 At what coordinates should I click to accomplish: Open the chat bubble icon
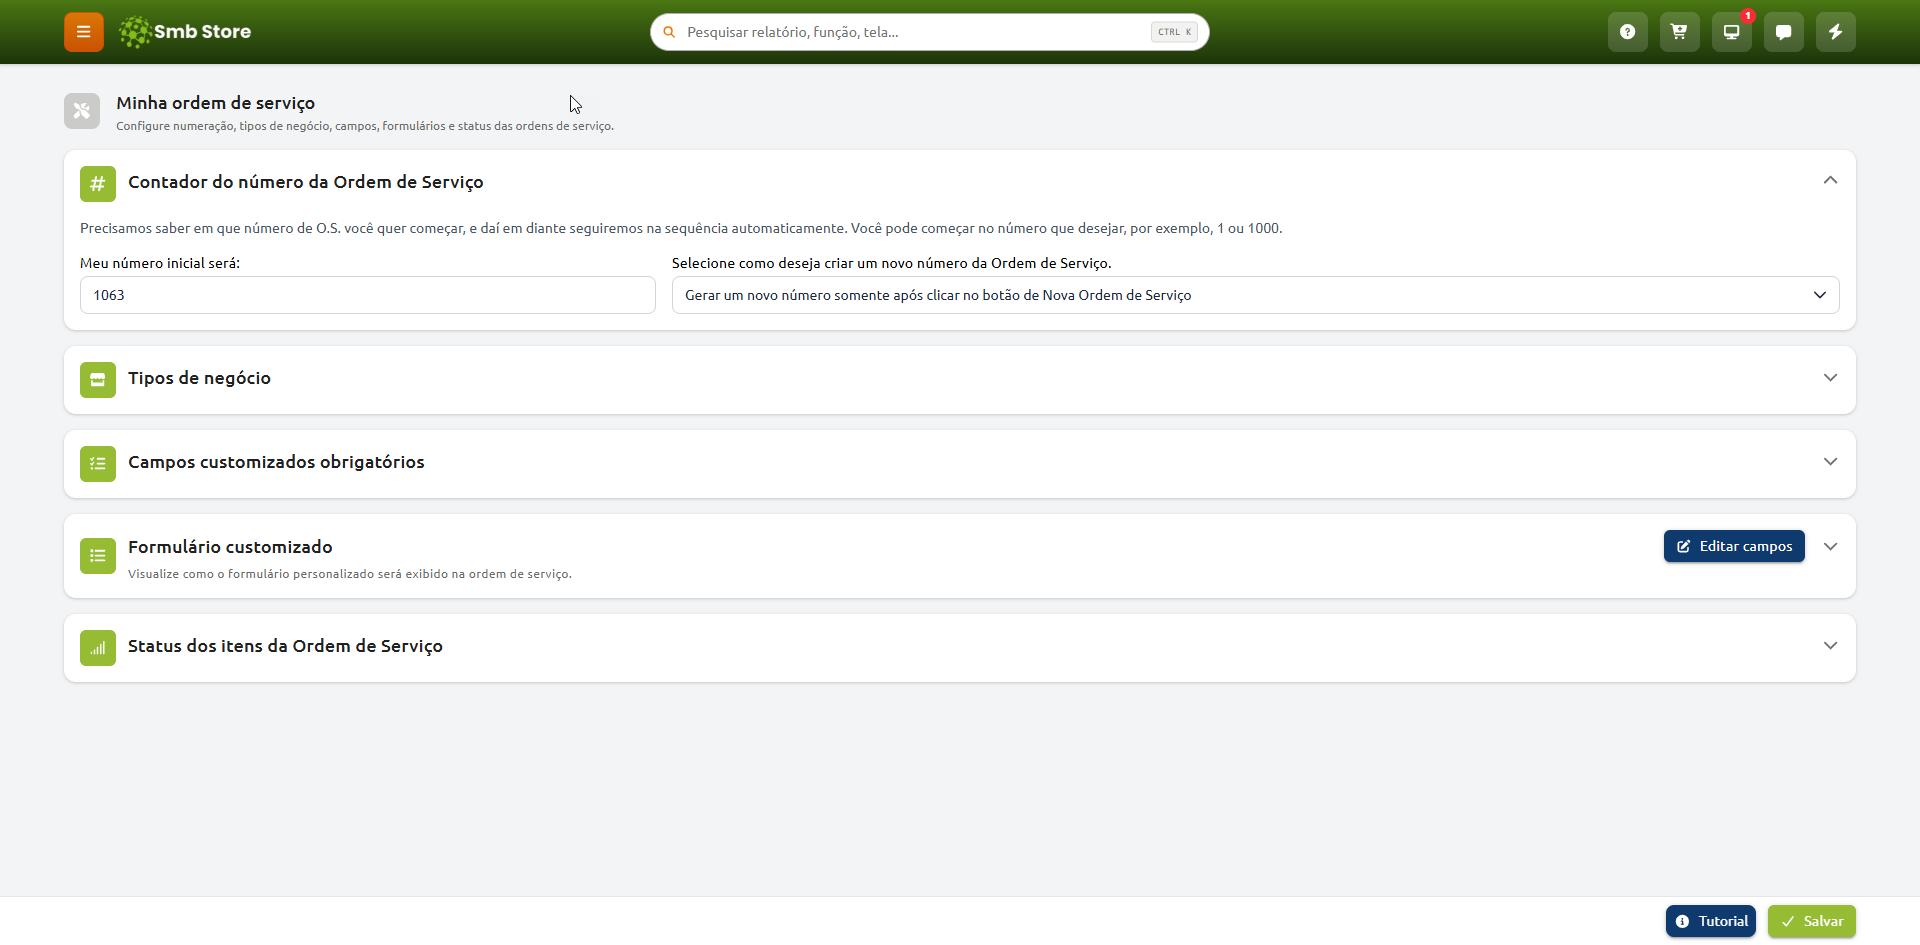click(1784, 32)
